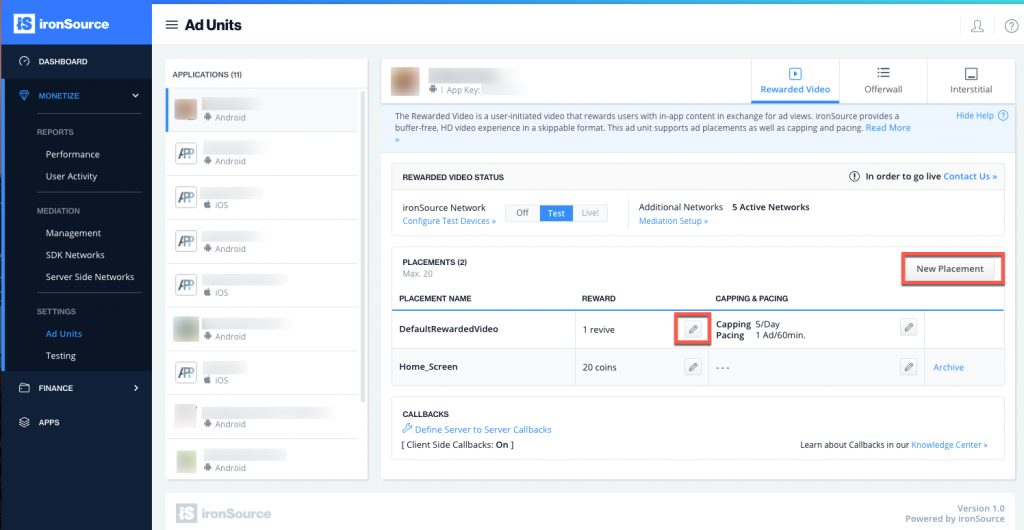Edit the Home_Screen reward with the pencil icon
The height and width of the screenshot is (530, 1024).
[x=693, y=367]
